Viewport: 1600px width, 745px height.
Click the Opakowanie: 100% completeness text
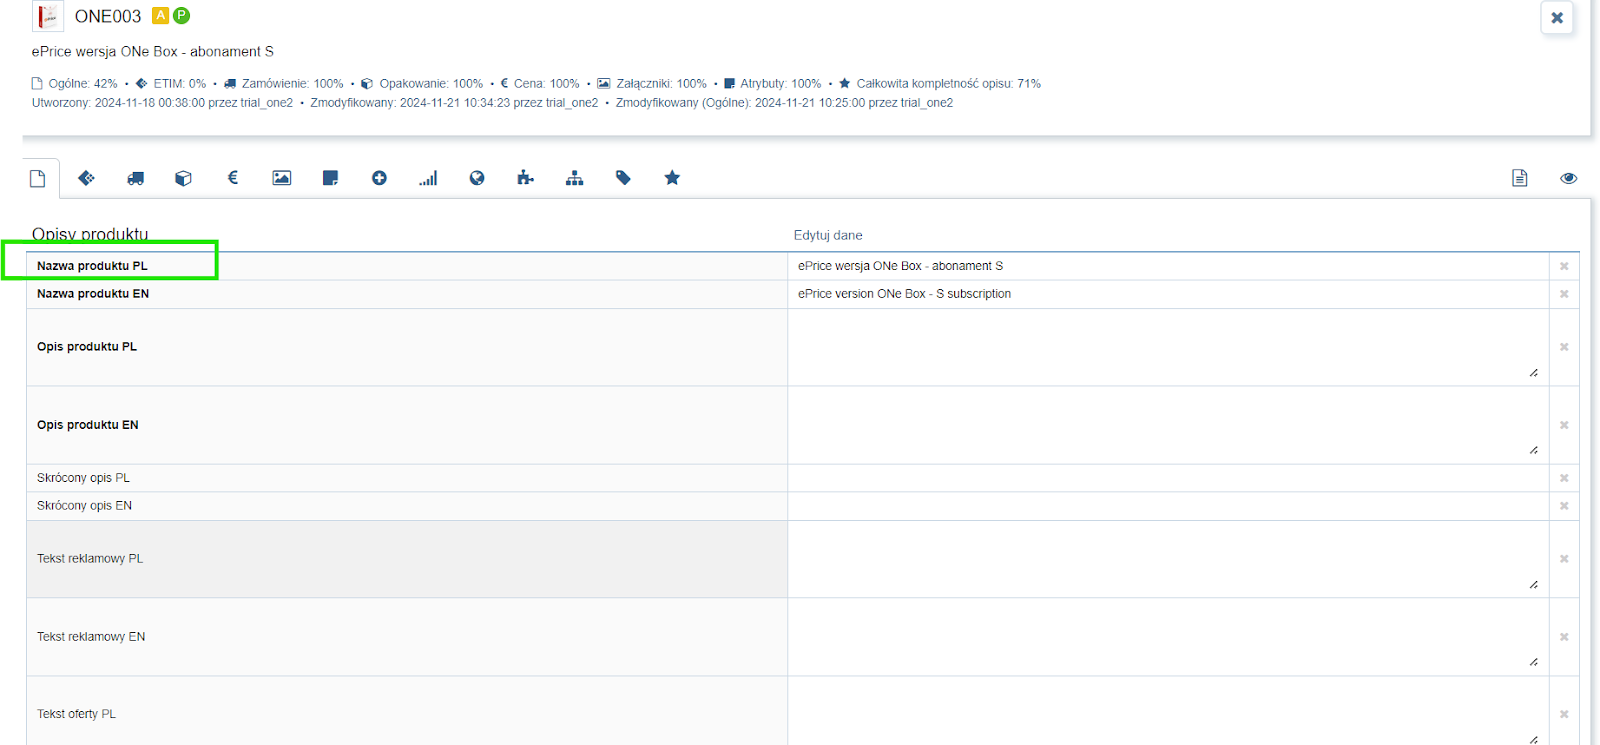click(x=431, y=84)
